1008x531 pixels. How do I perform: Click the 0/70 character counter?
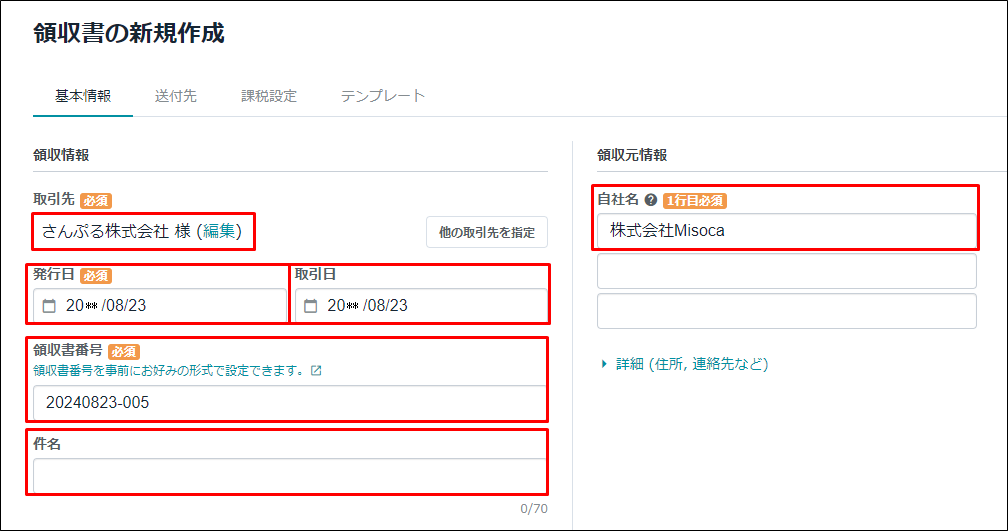[x=534, y=508]
